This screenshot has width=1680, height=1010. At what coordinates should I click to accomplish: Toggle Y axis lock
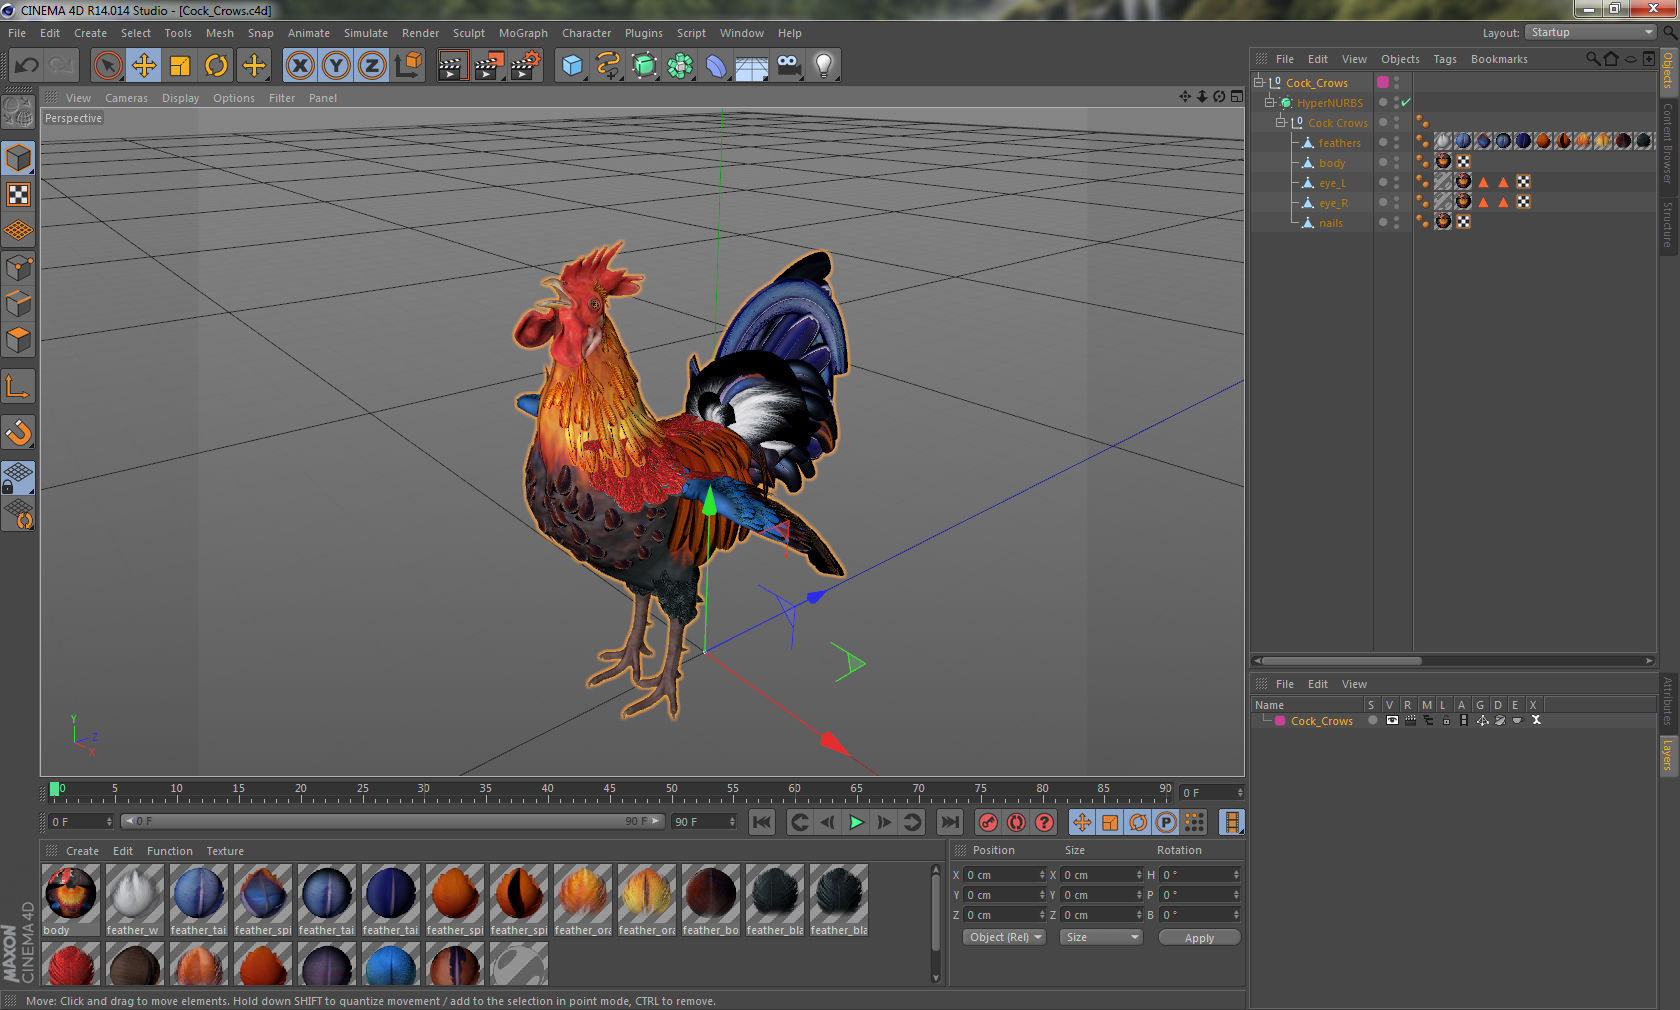[336, 66]
